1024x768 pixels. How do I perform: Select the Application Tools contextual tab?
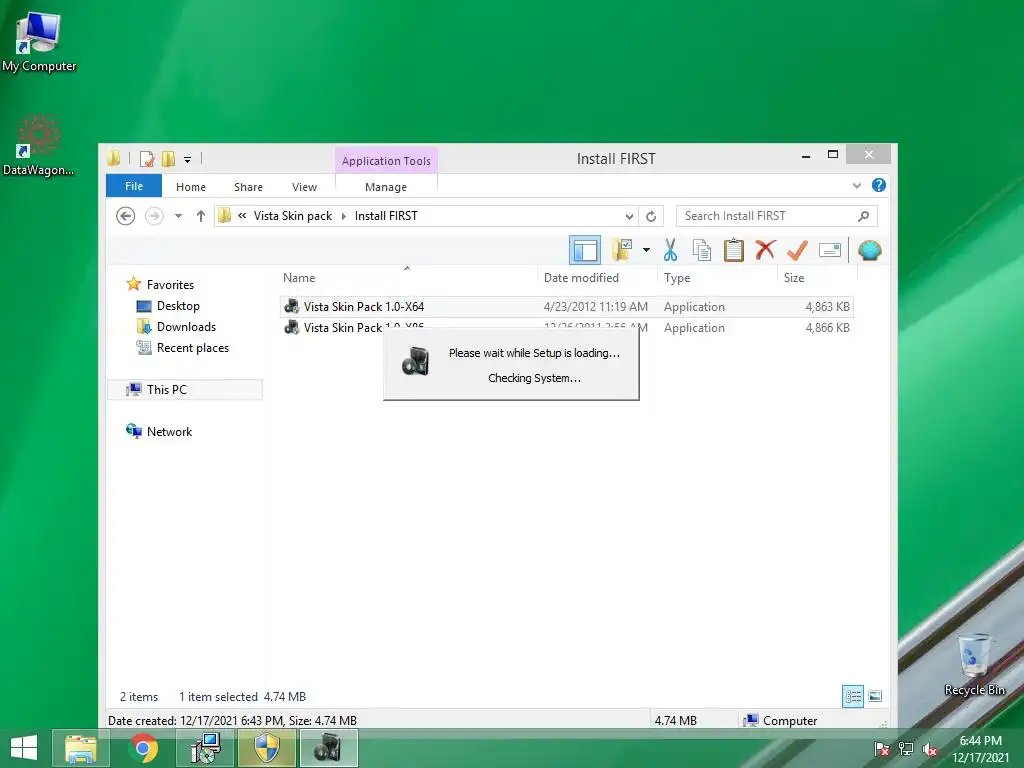click(386, 161)
